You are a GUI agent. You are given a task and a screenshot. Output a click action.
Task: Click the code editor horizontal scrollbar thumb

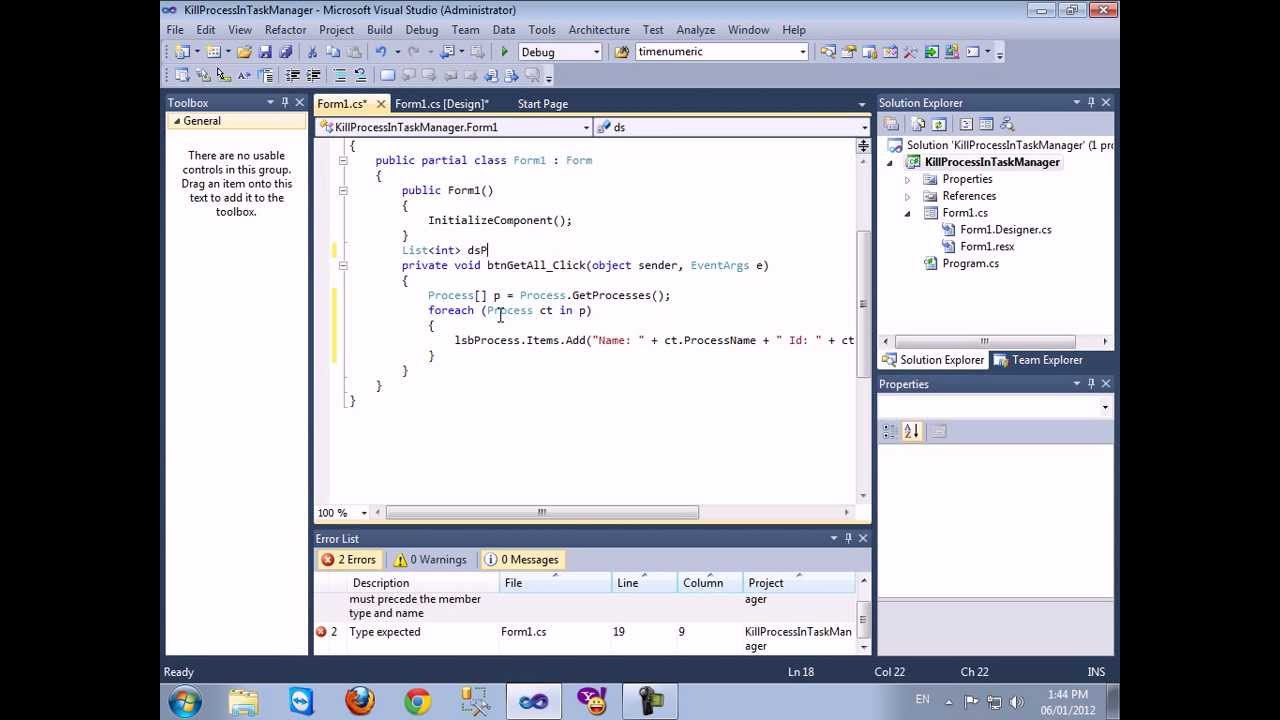coord(542,513)
